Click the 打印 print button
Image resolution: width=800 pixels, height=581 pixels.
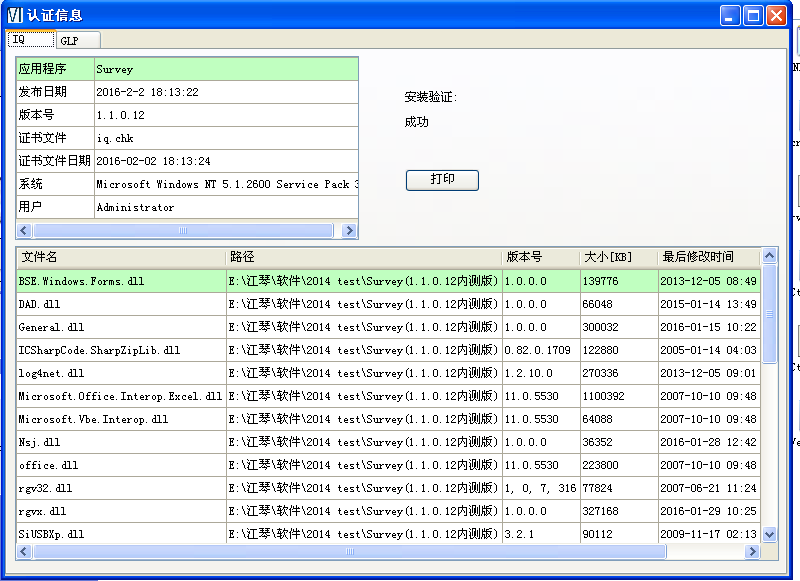pos(441,180)
